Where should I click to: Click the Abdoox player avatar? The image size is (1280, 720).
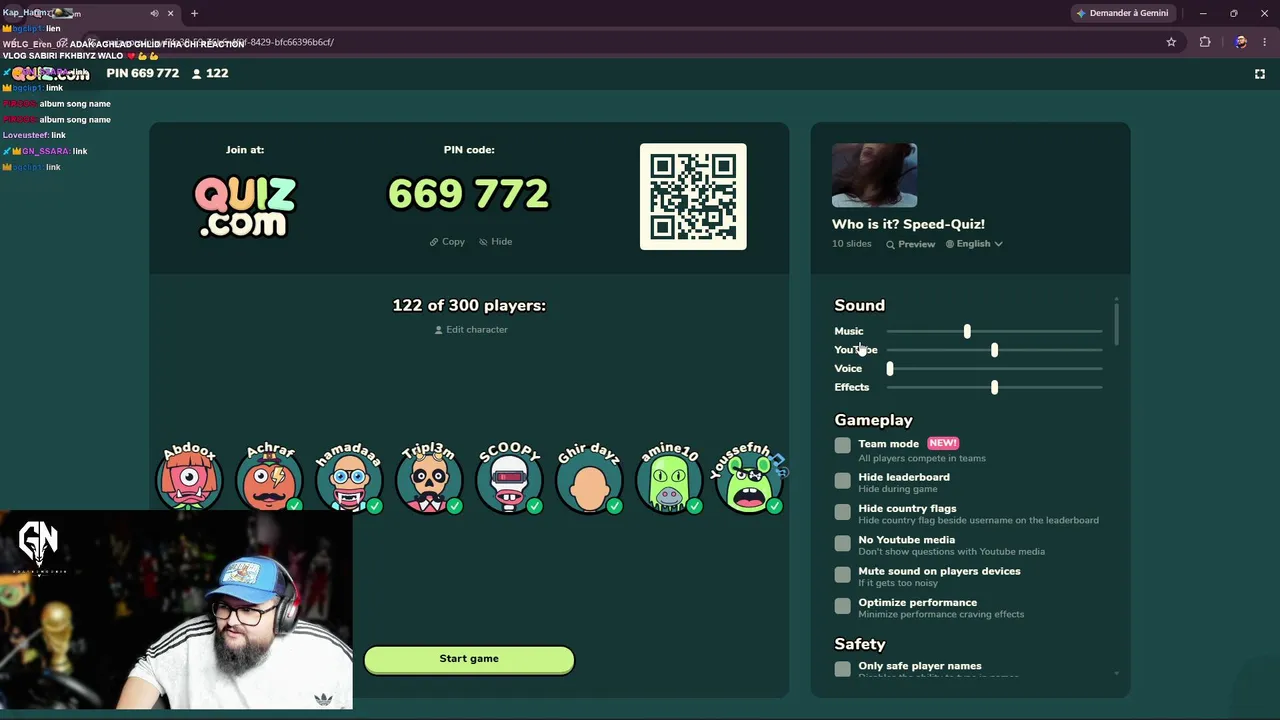point(189,480)
